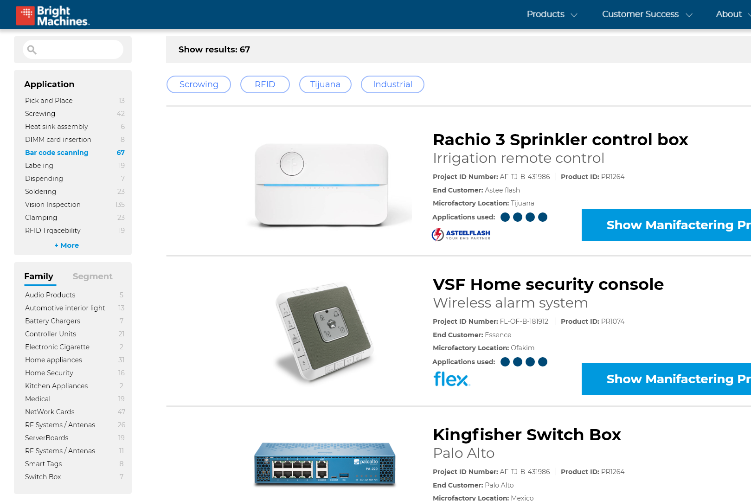Filter by Vision Inspection application

click(x=53, y=205)
